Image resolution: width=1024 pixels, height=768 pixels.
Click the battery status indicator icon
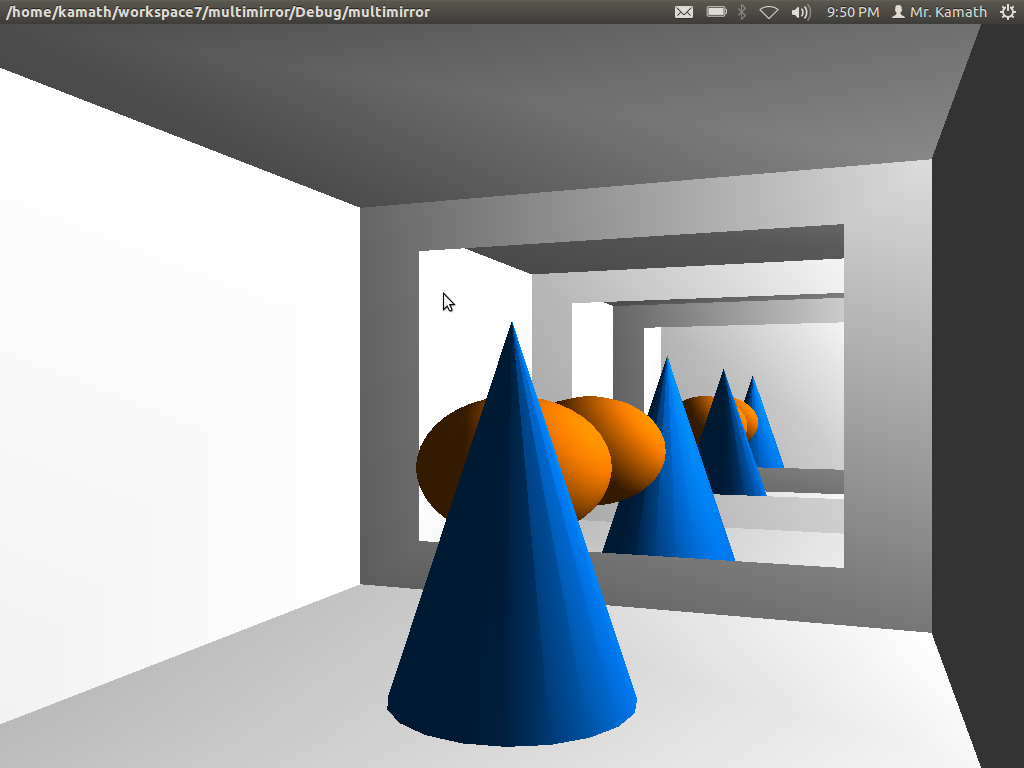coord(717,12)
